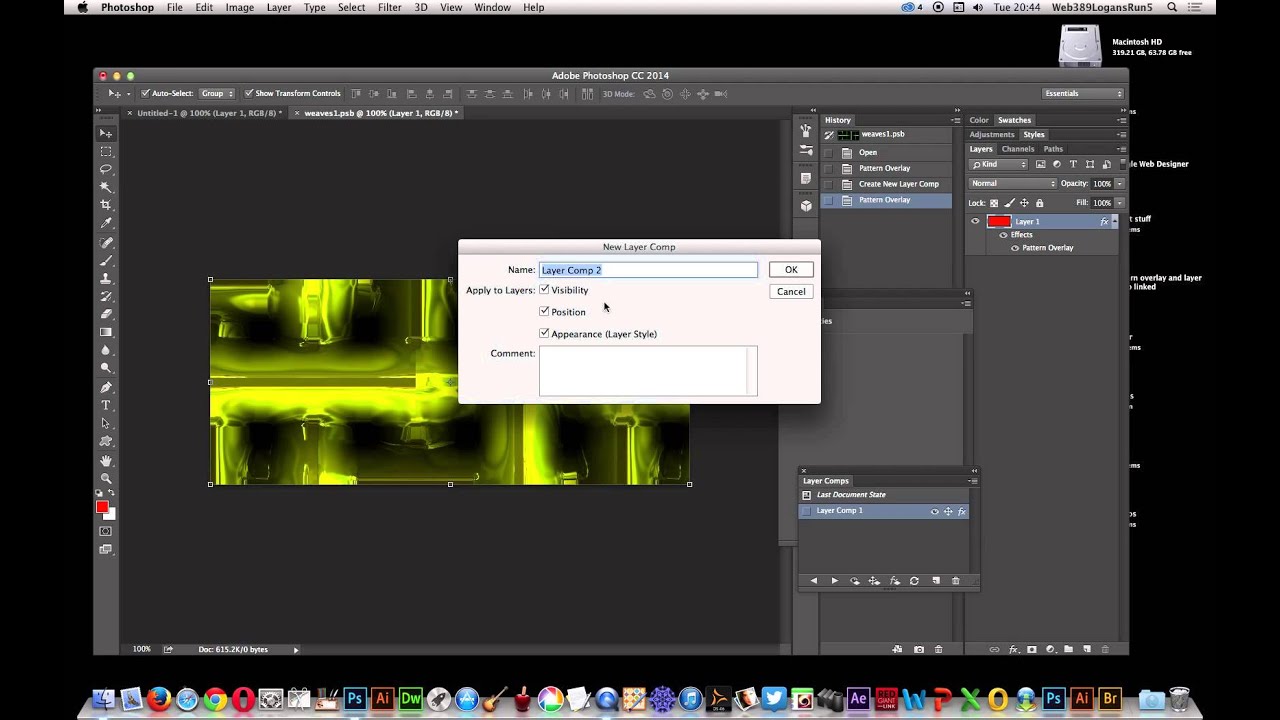The image size is (1280, 720).
Task: Open the Fill slider arrow
Action: 1119,203
